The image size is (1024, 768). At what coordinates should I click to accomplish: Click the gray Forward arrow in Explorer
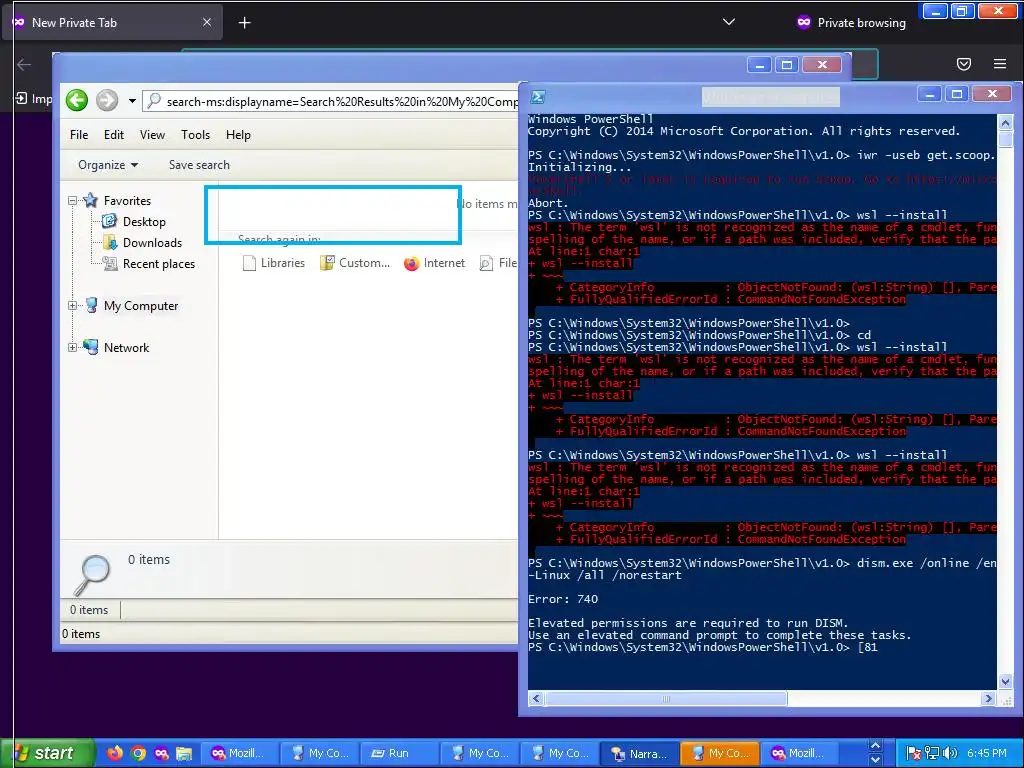point(107,101)
